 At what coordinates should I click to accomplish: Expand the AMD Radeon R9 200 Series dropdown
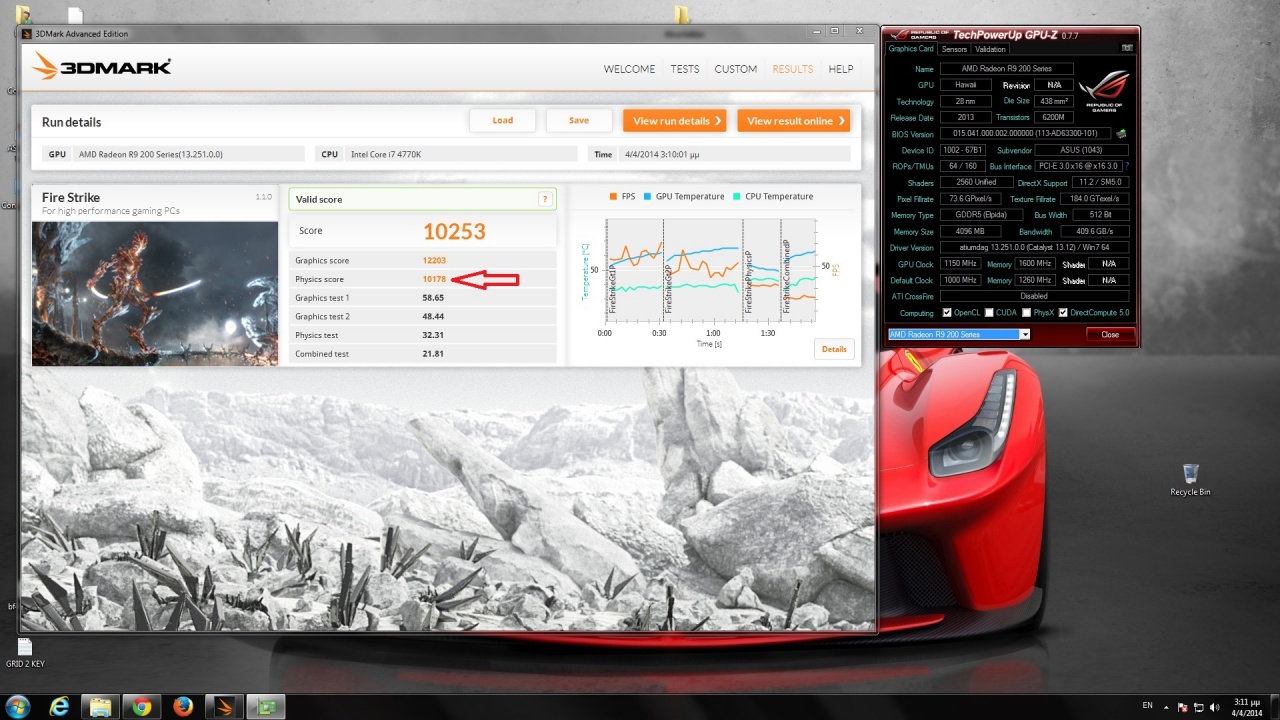coord(1024,334)
